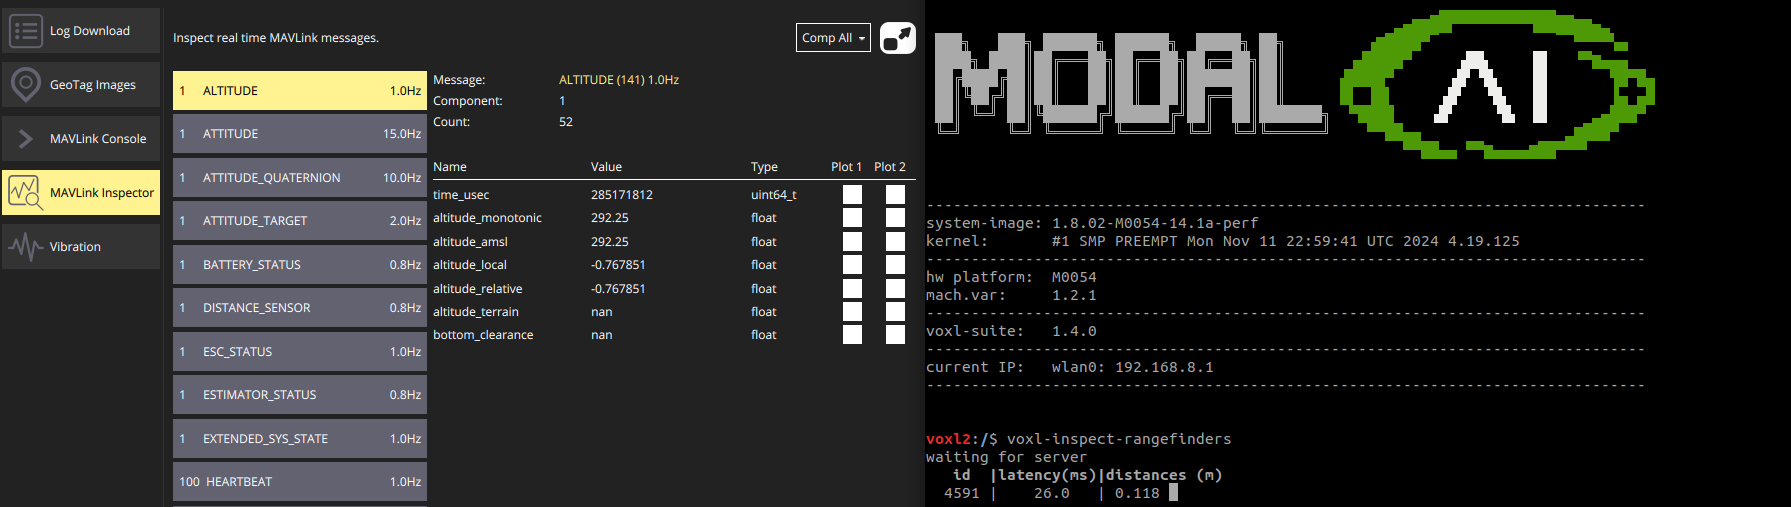This screenshot has height=507, width=1791.
Task: Select HEARTBEAT message row
Action: tap(300, 482)
